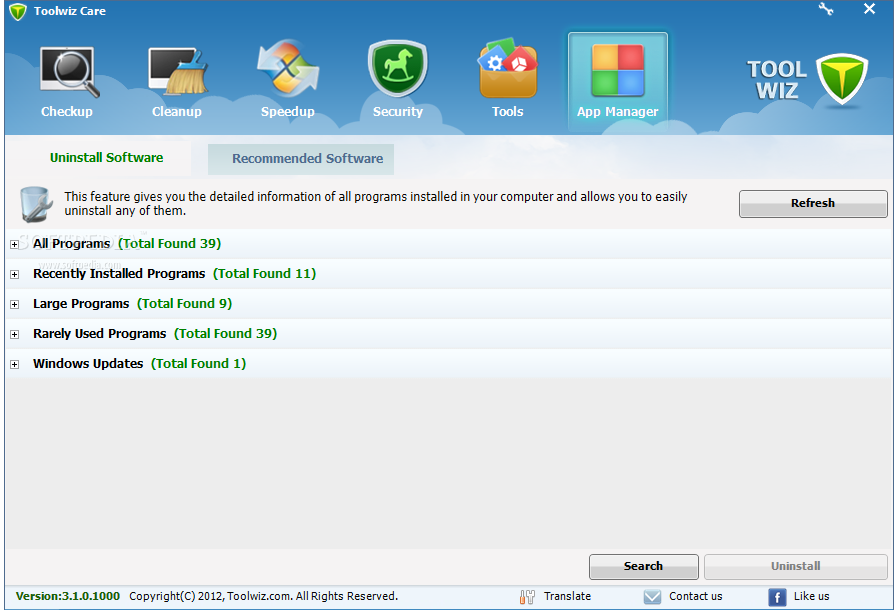The image size is (894, 610).
Task: Click the Contact us envelope icon
Action: (x=652, y=597)
